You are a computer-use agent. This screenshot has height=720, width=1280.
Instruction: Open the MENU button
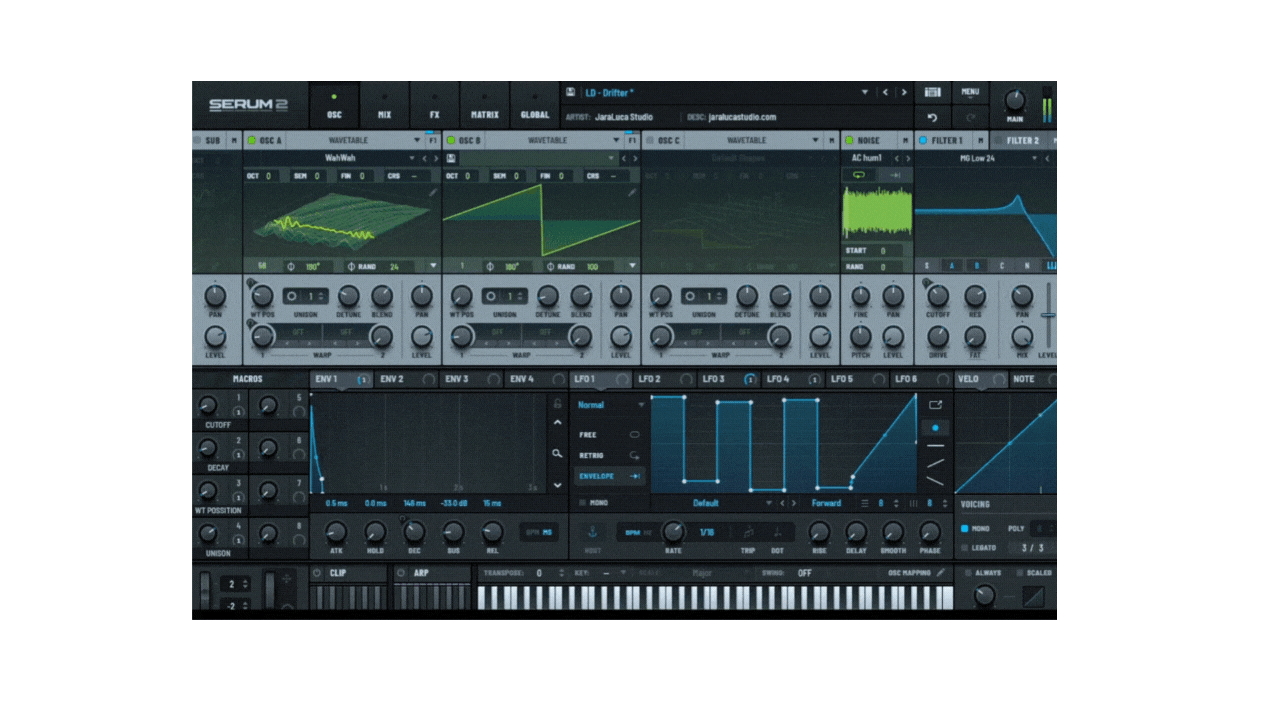pos(970,92)
